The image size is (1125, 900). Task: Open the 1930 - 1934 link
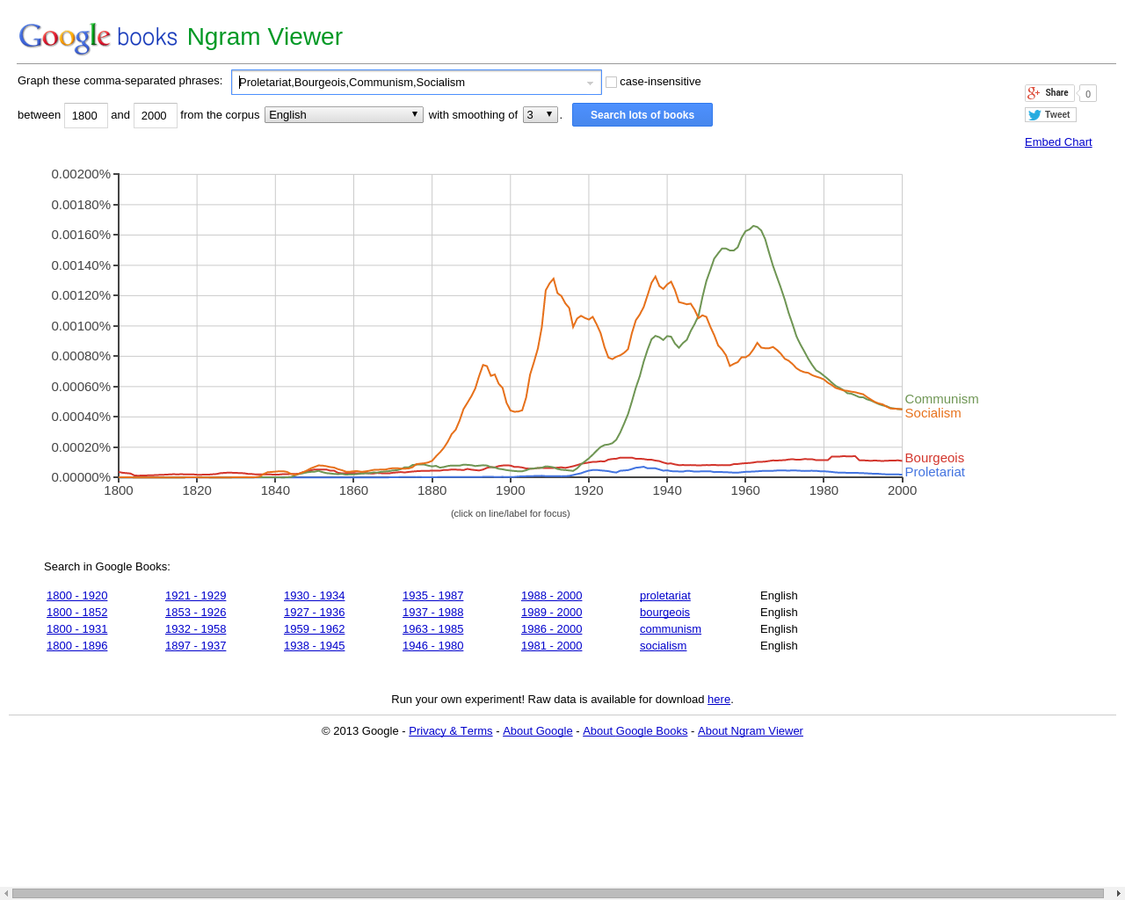pos(314,596)
